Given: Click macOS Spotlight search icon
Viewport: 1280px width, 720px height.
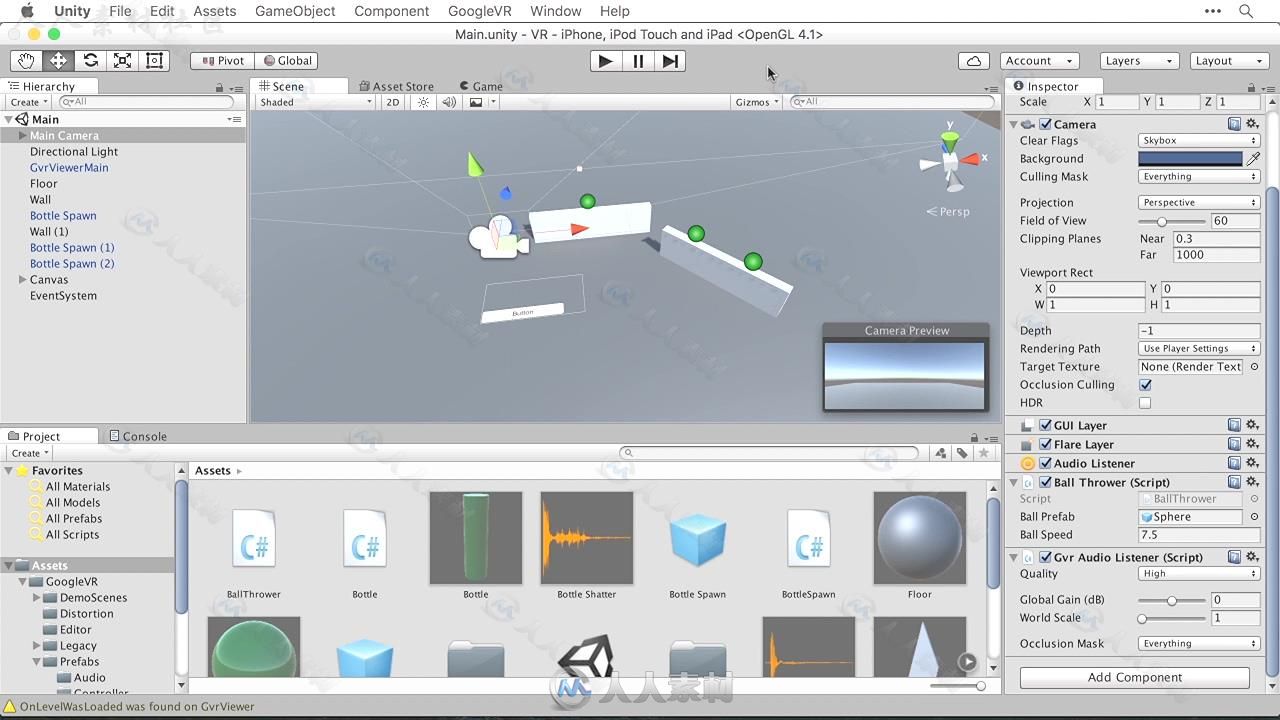Looking at the screenshot, I should coord(1246,11).
